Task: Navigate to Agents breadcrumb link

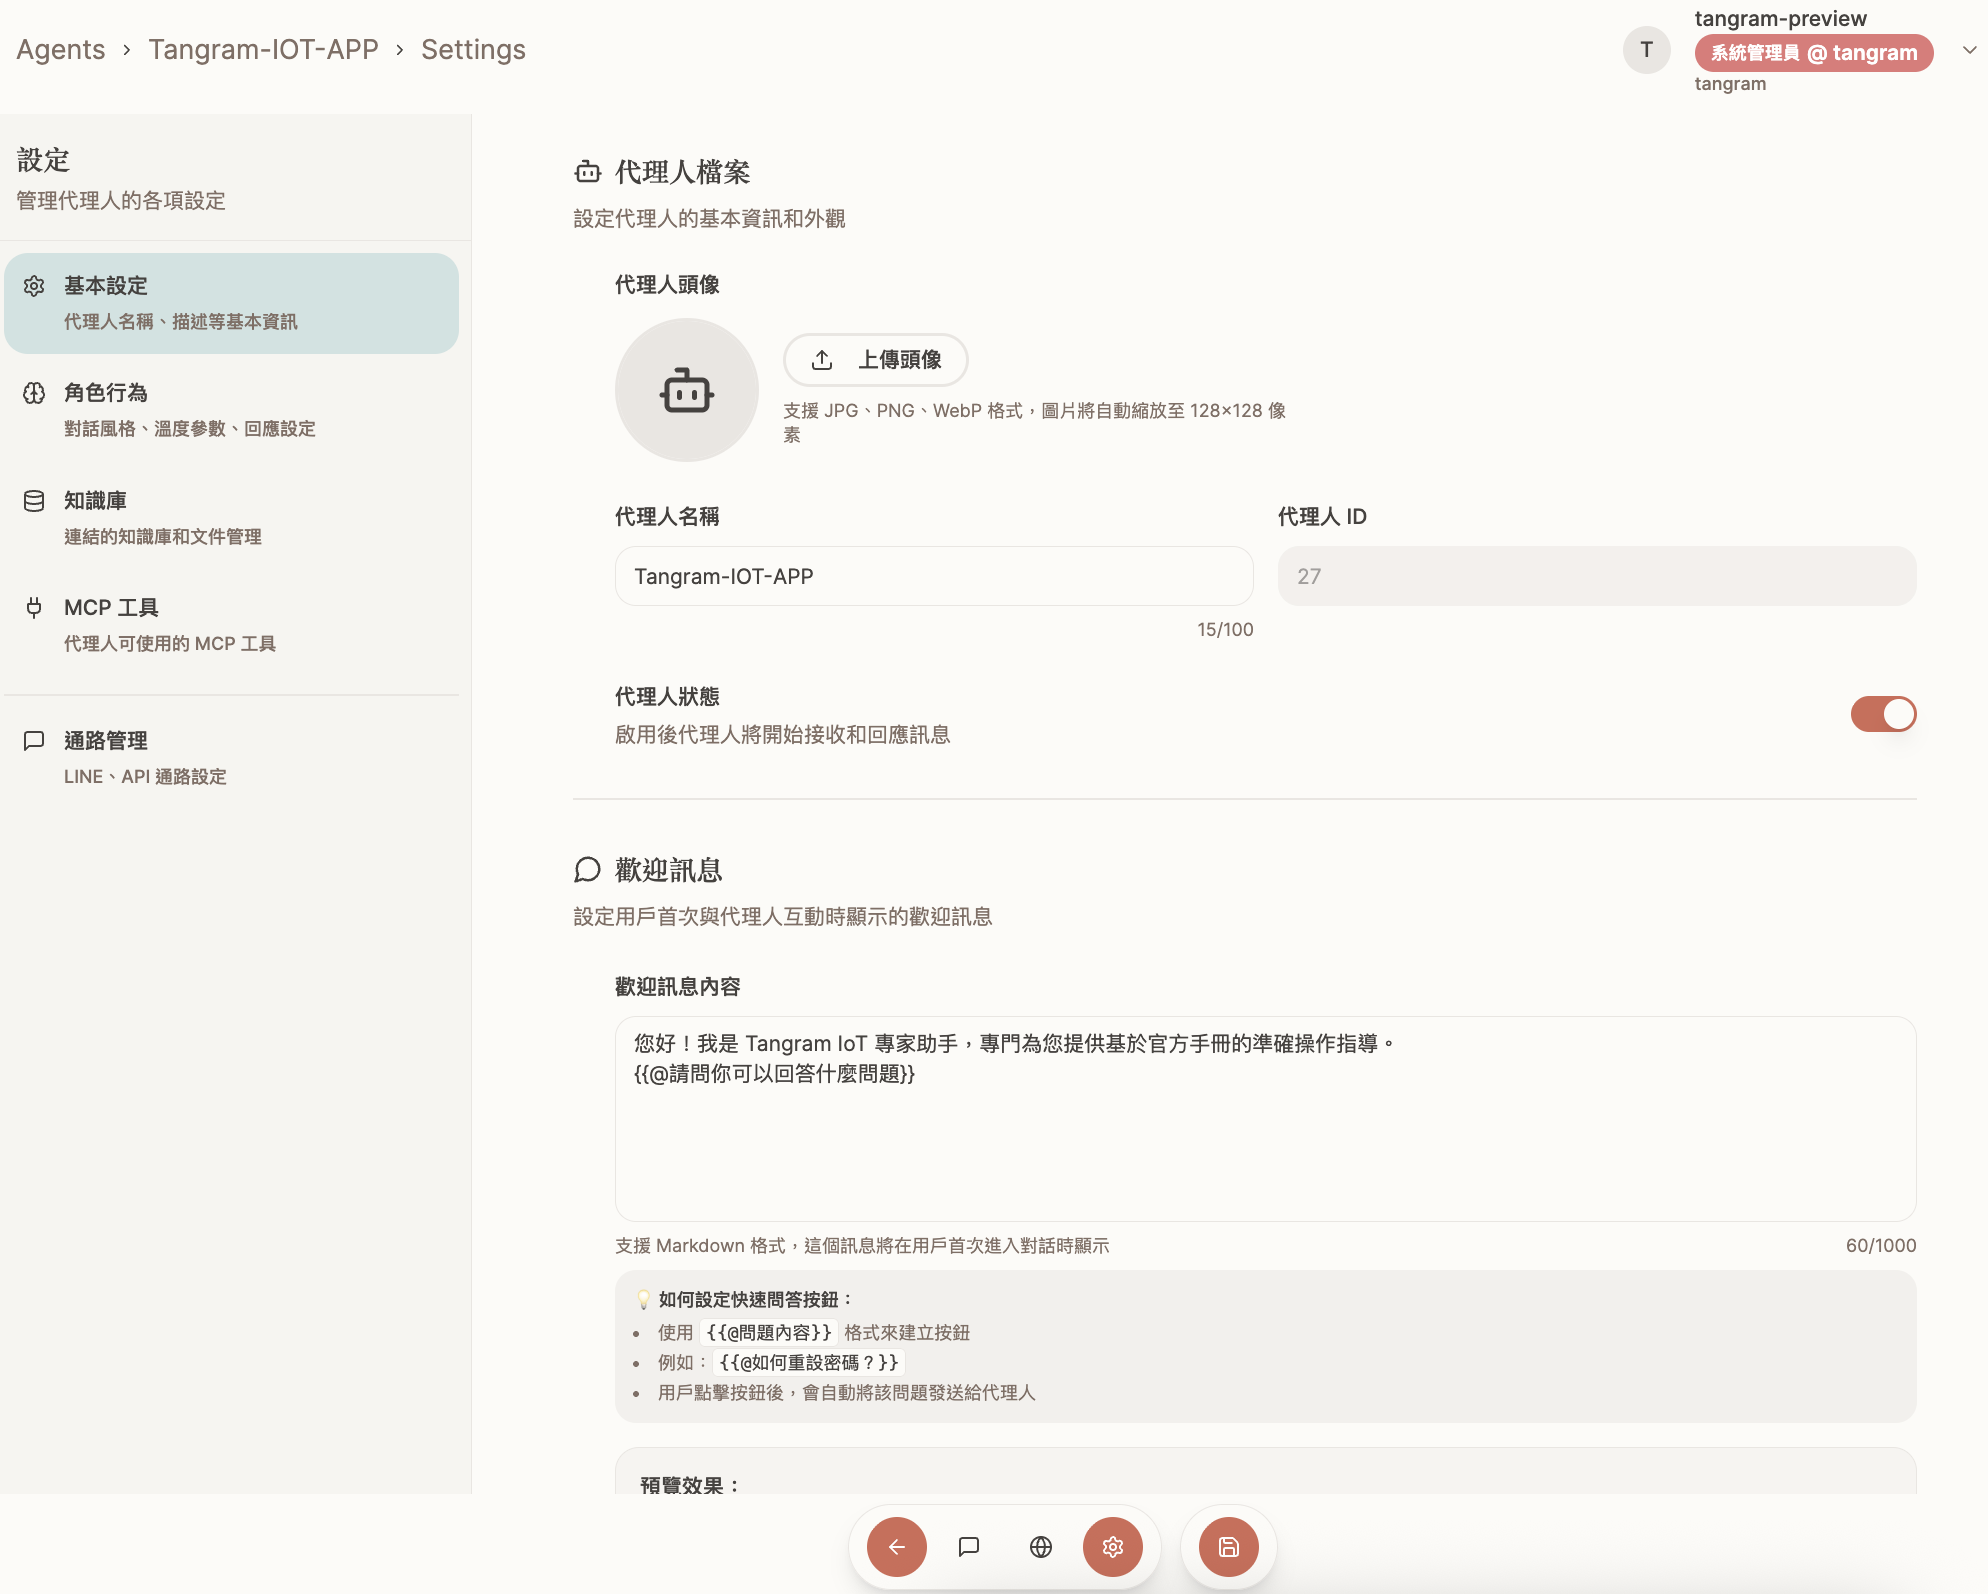Action: pyautogui.click(x=60, y=50)
